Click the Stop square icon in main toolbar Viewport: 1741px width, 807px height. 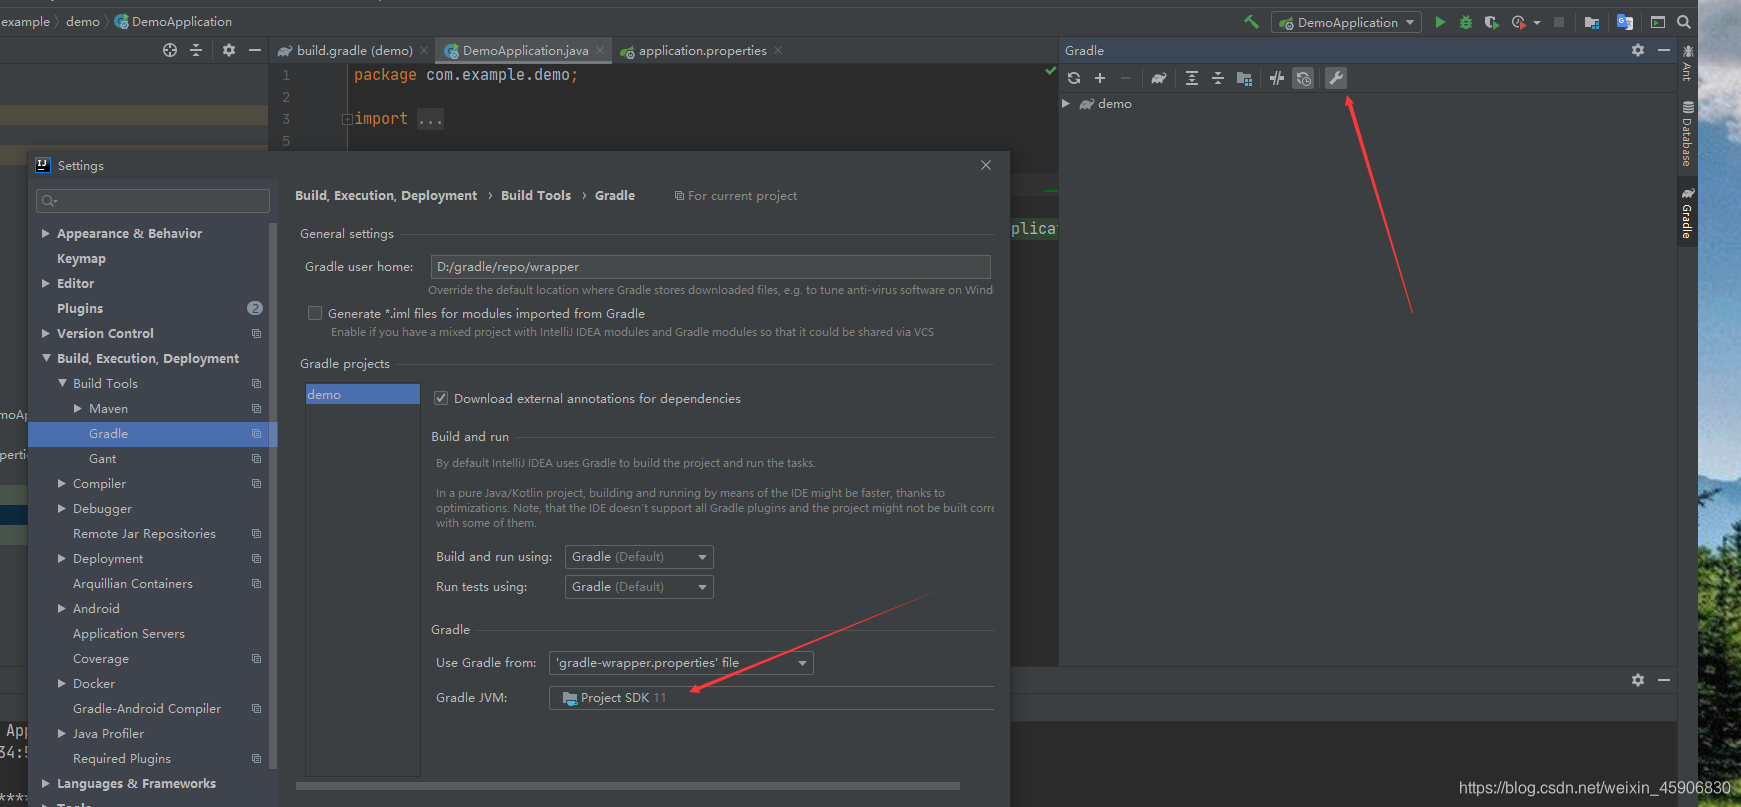coord(1559,22)
